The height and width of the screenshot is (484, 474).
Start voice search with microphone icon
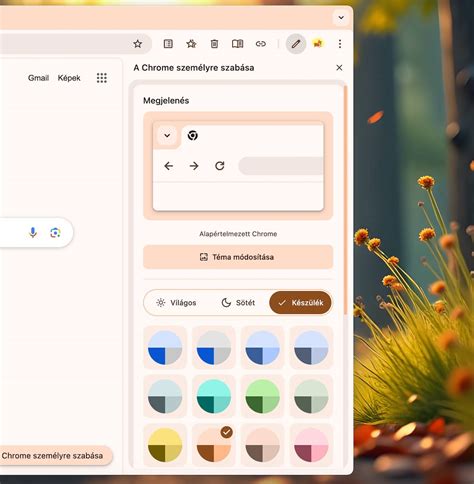(x=33, y=232)
